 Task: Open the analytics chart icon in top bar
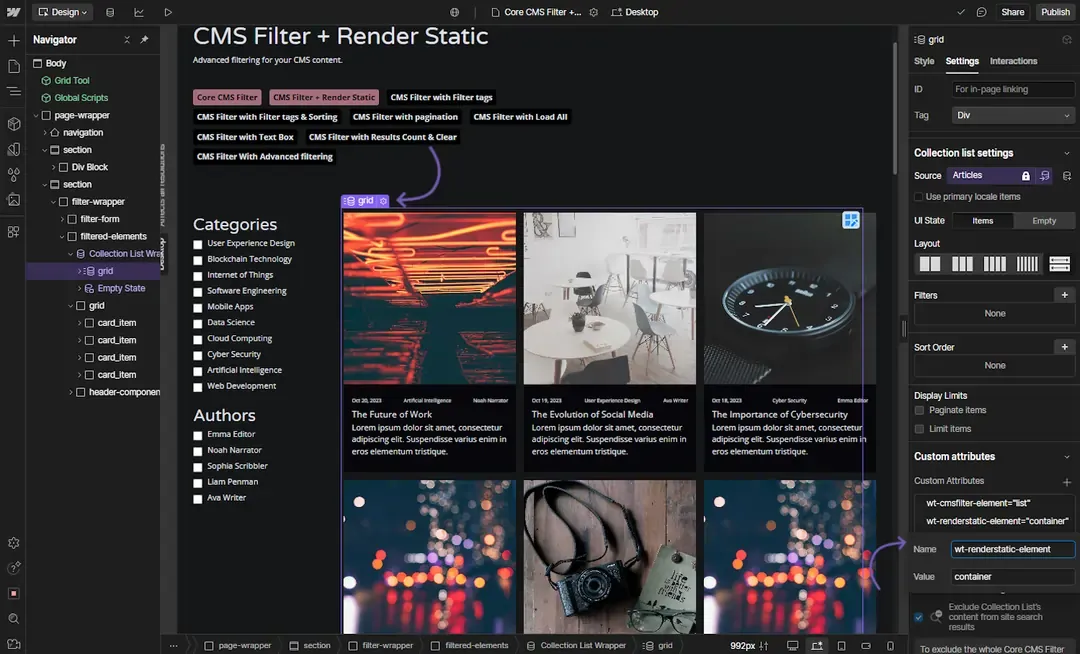[x=139, y=12]
